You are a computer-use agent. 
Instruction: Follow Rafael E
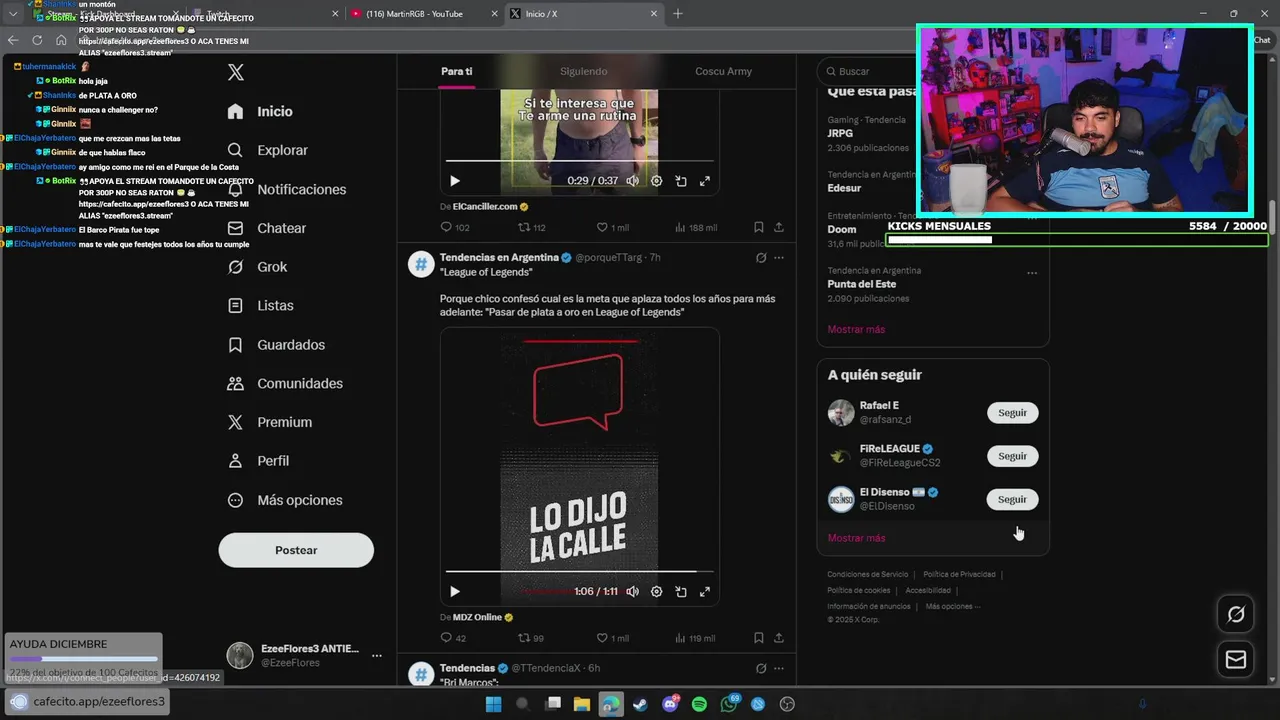(1012, 413)
